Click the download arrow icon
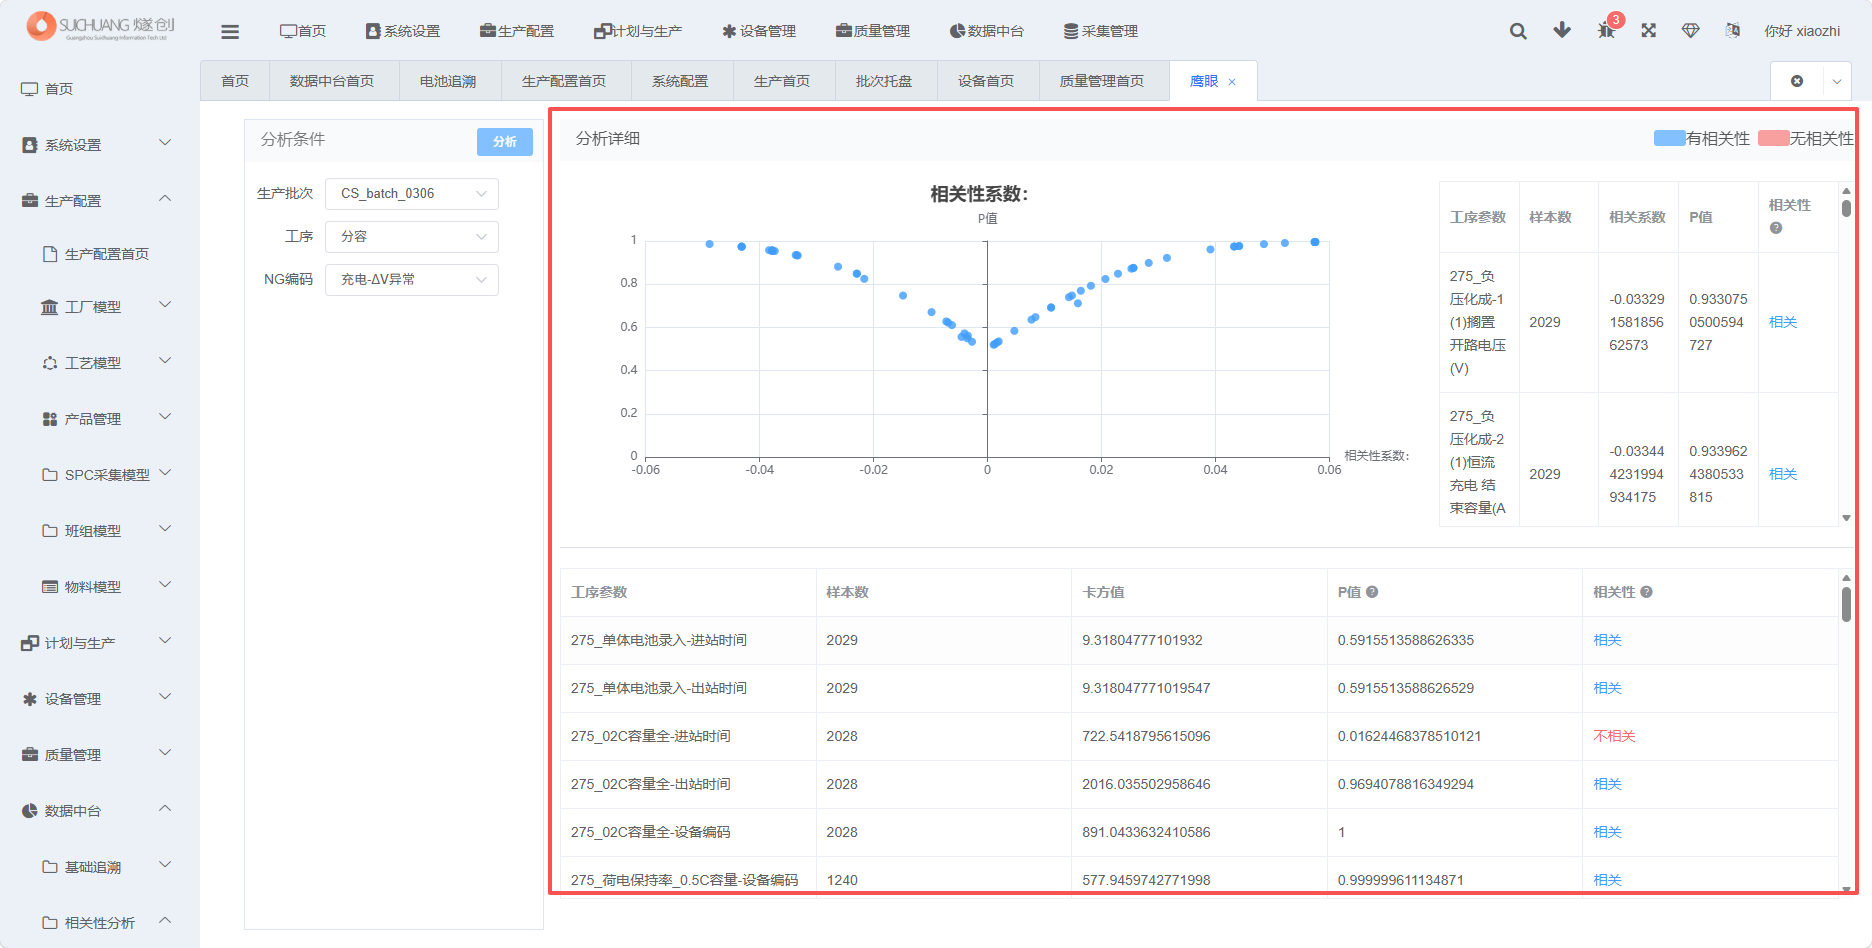The height and width of the screenshot is (948, 1872). (1562, 30)
